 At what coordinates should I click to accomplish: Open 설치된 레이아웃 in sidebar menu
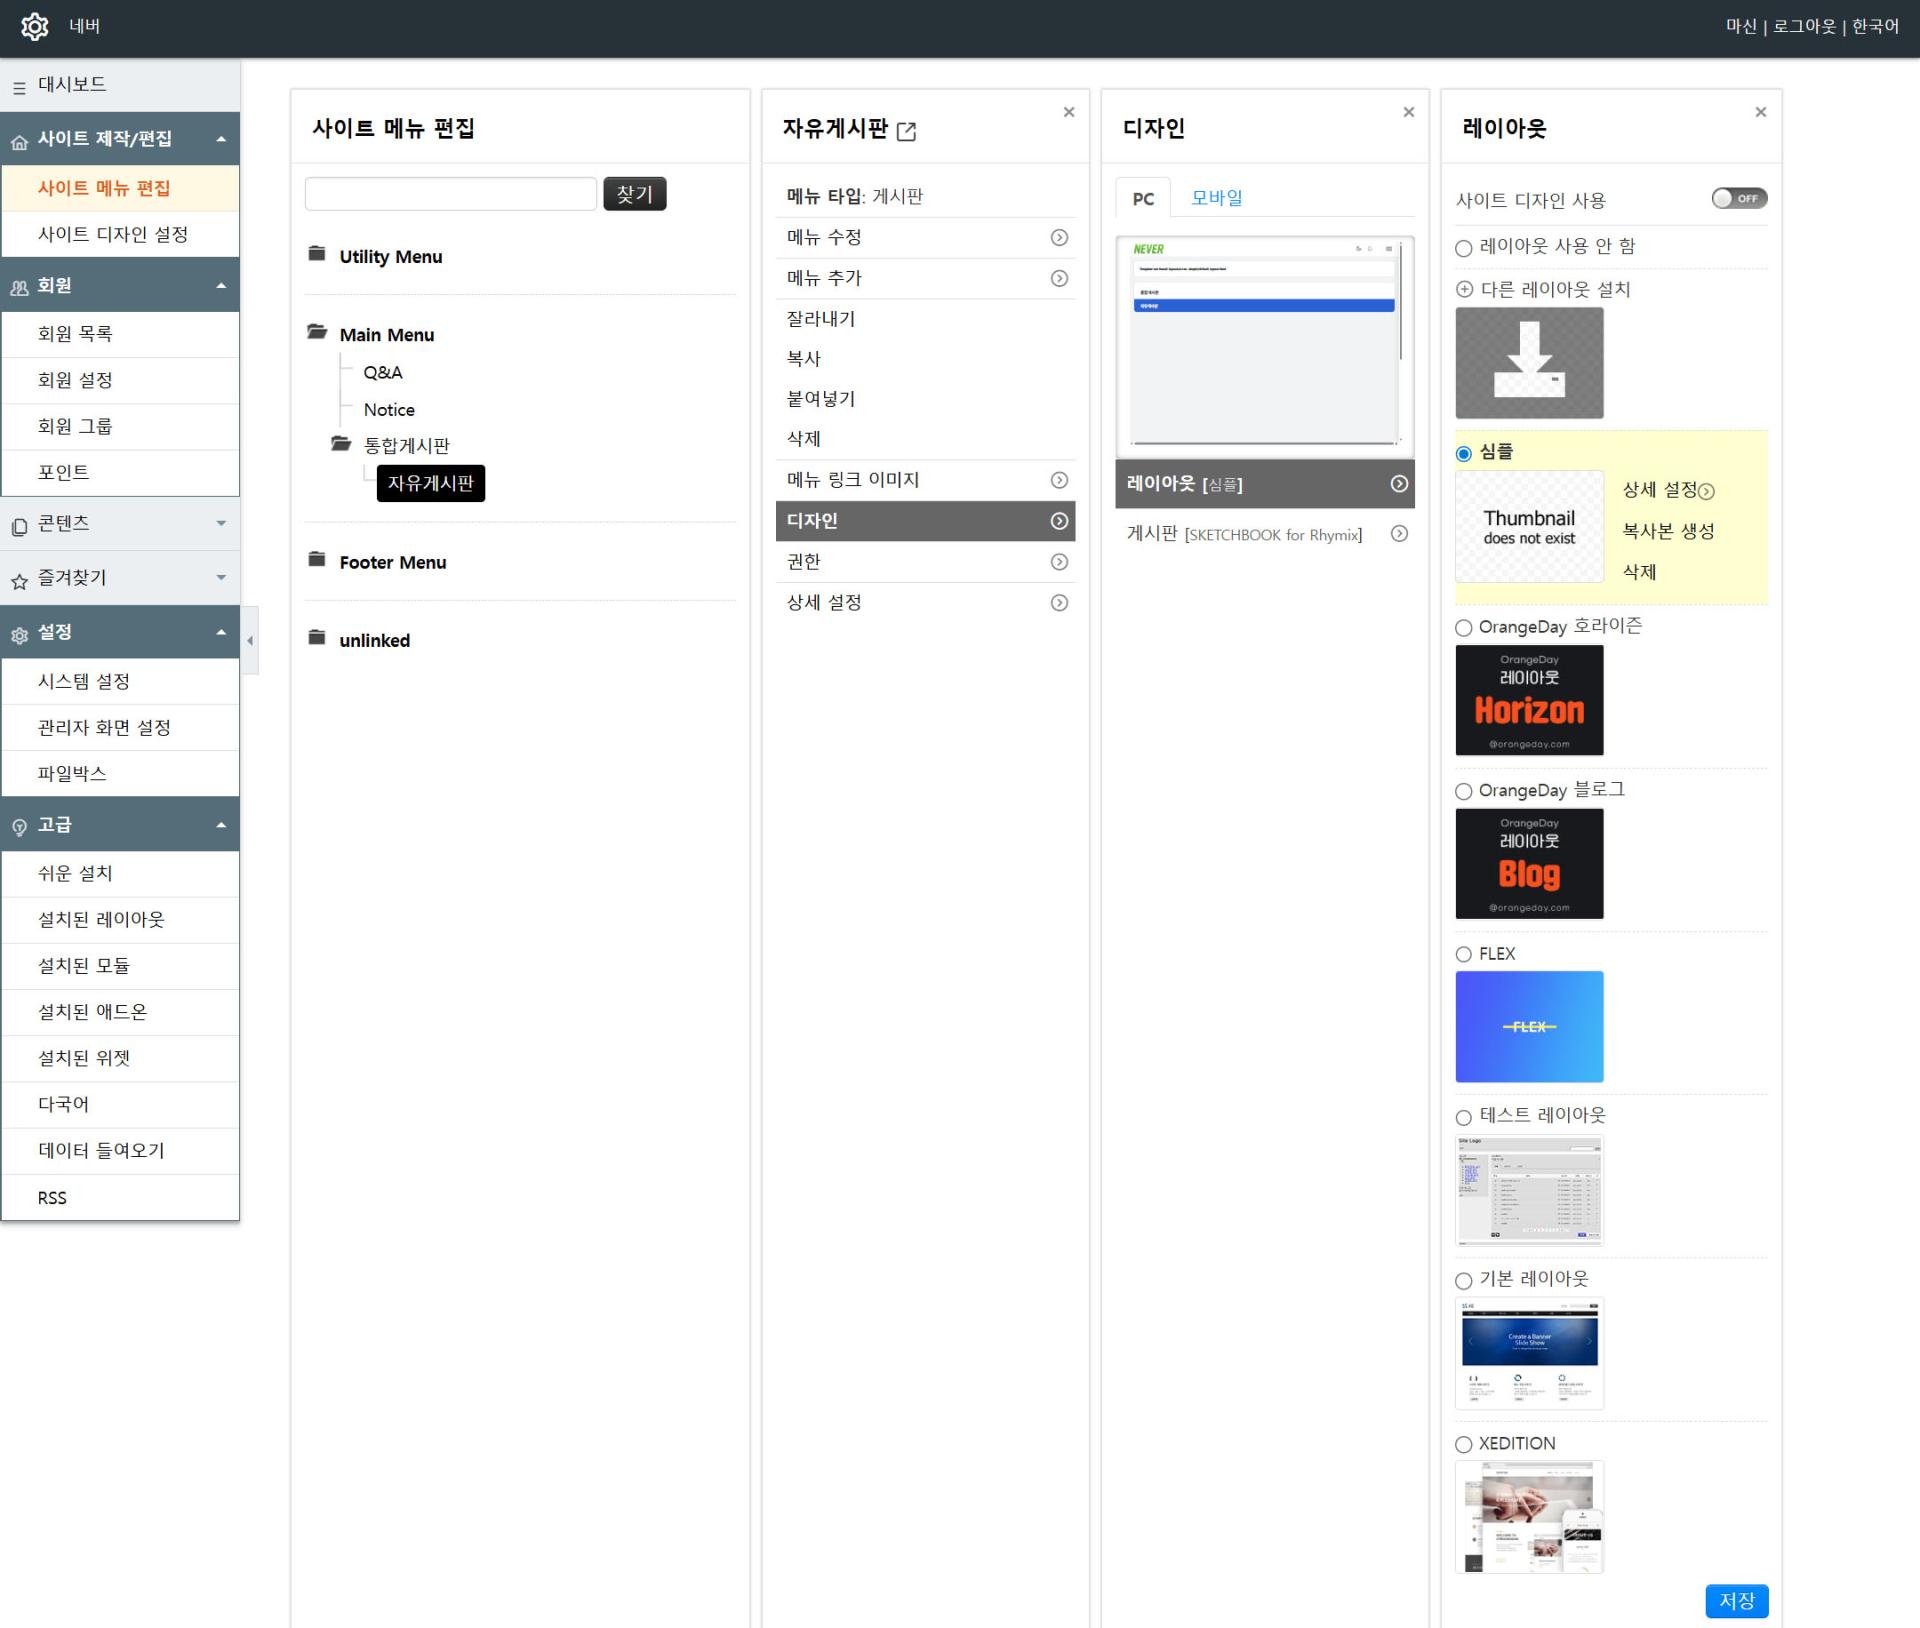click(x=101, y=920)
